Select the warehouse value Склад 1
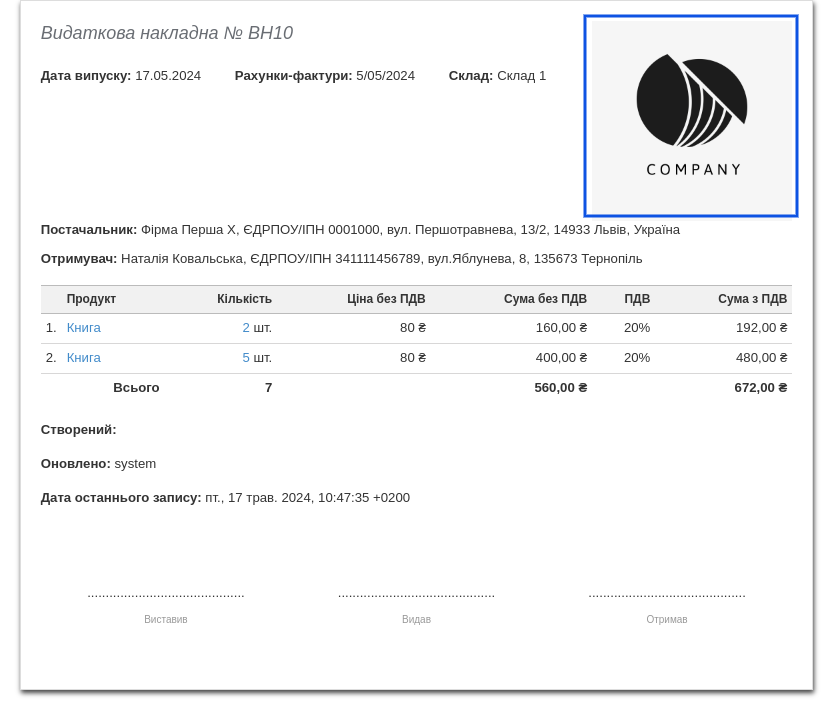Screen dimensions: 832x702 pyautogui.click(x=521, y=75)
